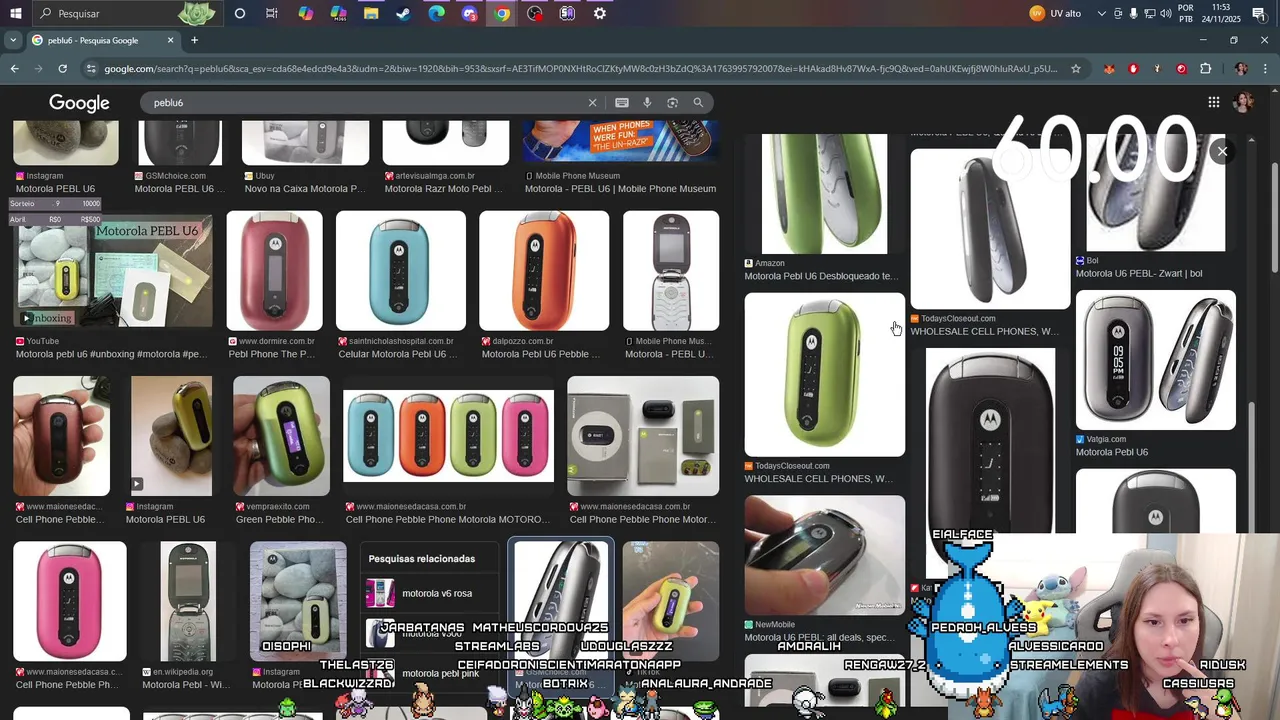Open the Google apps grid
Image resolution: width=1280 pixels, height=720 pixels.
click(1213, 102)
